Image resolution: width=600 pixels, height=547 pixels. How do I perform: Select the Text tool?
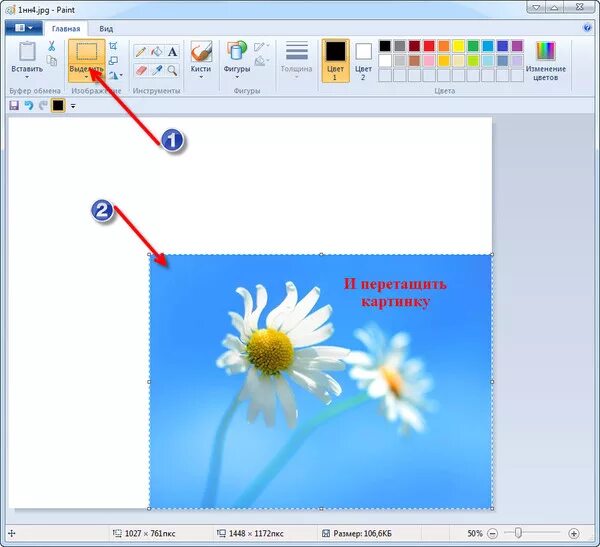(x=173, y=51)
